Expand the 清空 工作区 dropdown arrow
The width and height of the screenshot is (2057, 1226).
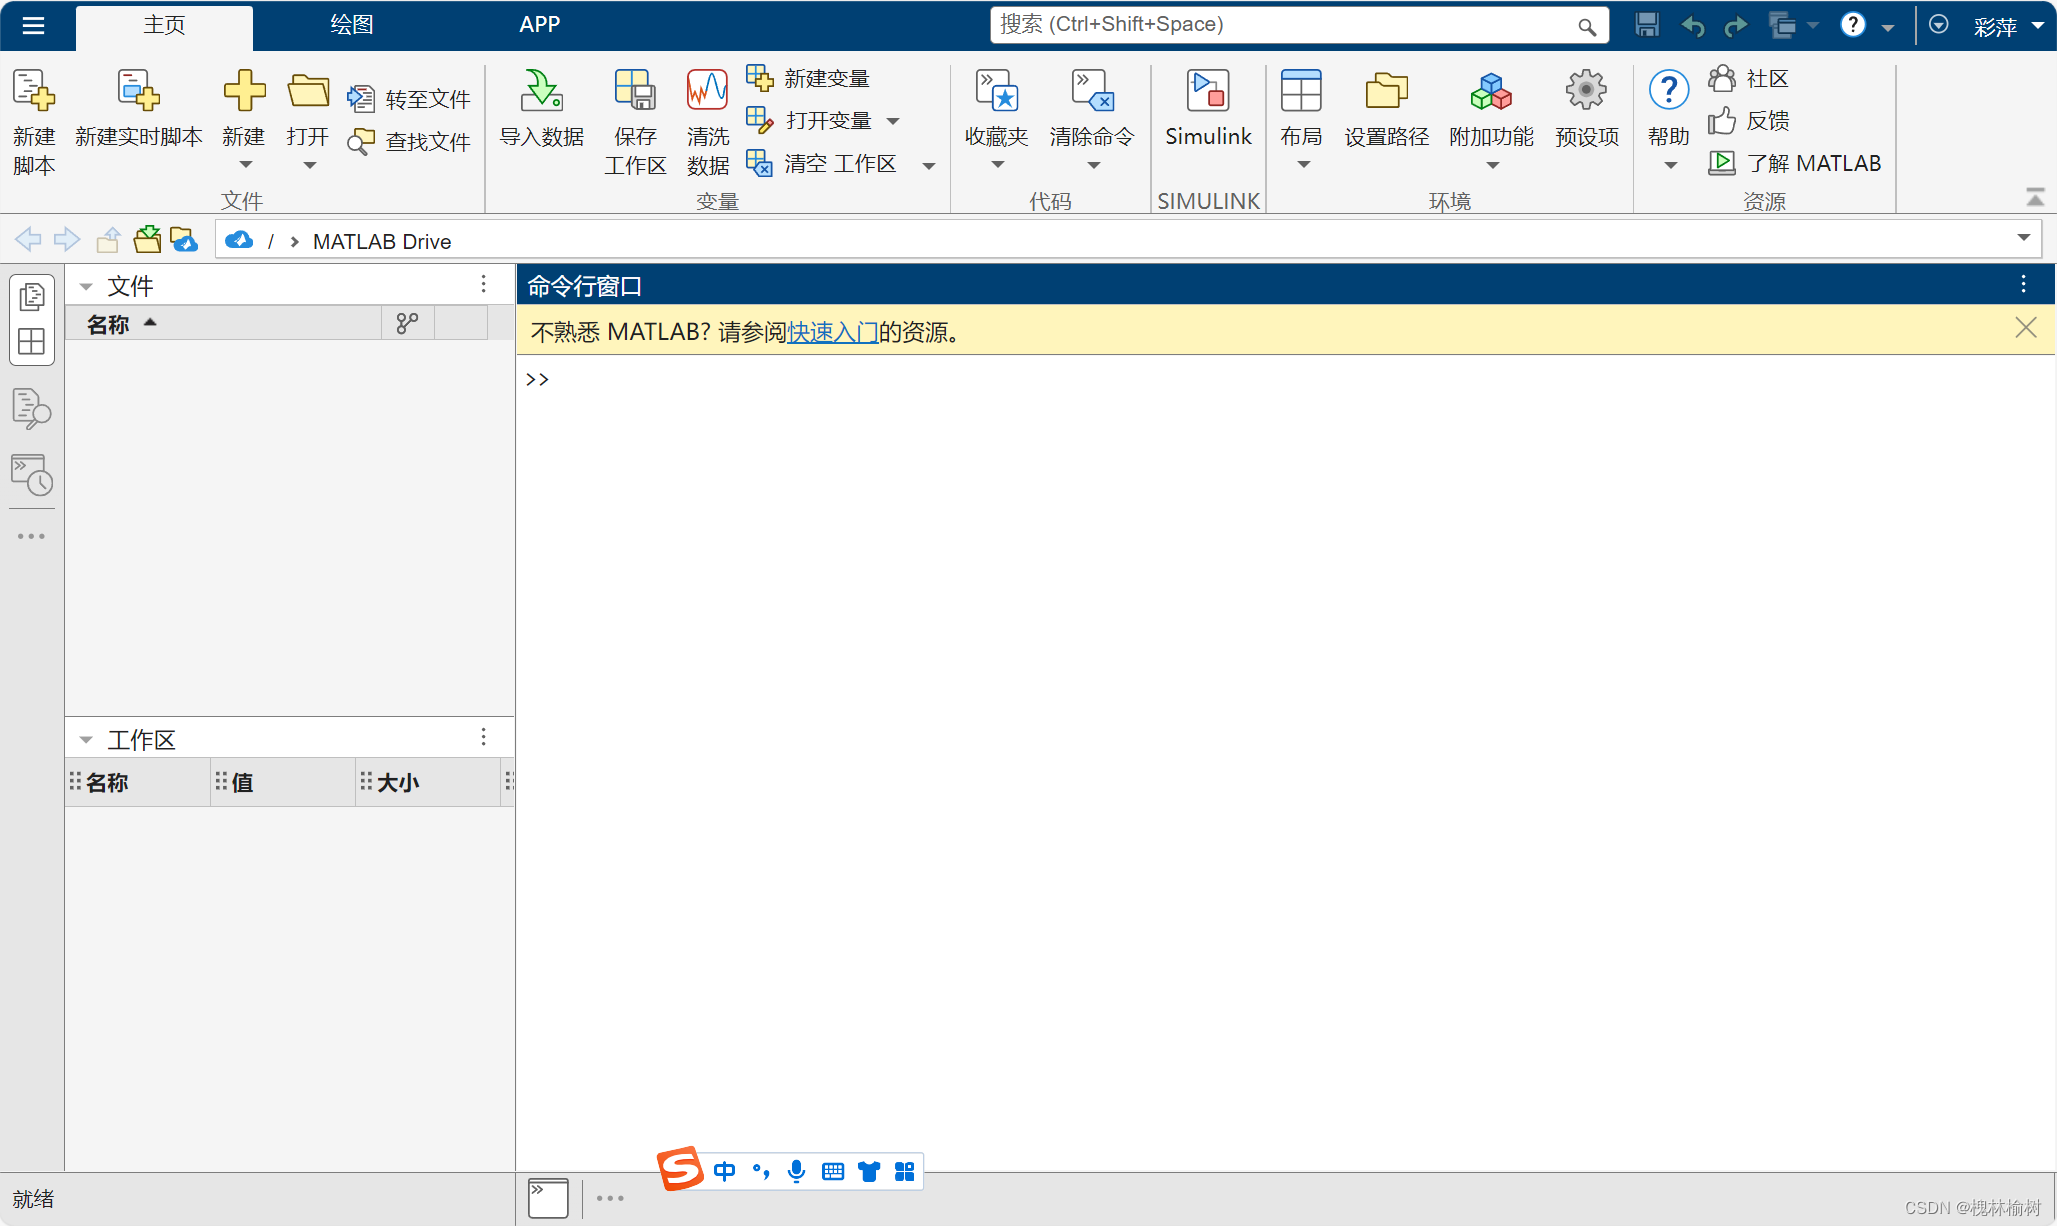point(929,166)
